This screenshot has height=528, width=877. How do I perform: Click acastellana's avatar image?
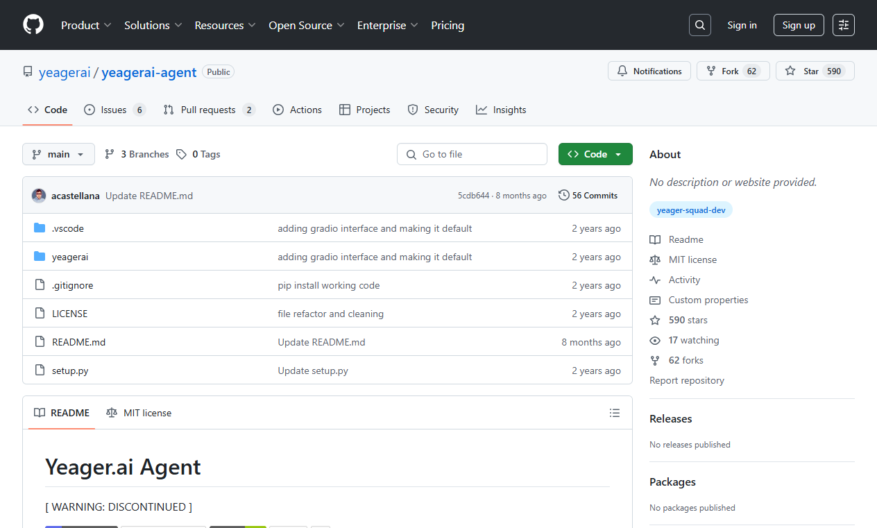point(39,195)
